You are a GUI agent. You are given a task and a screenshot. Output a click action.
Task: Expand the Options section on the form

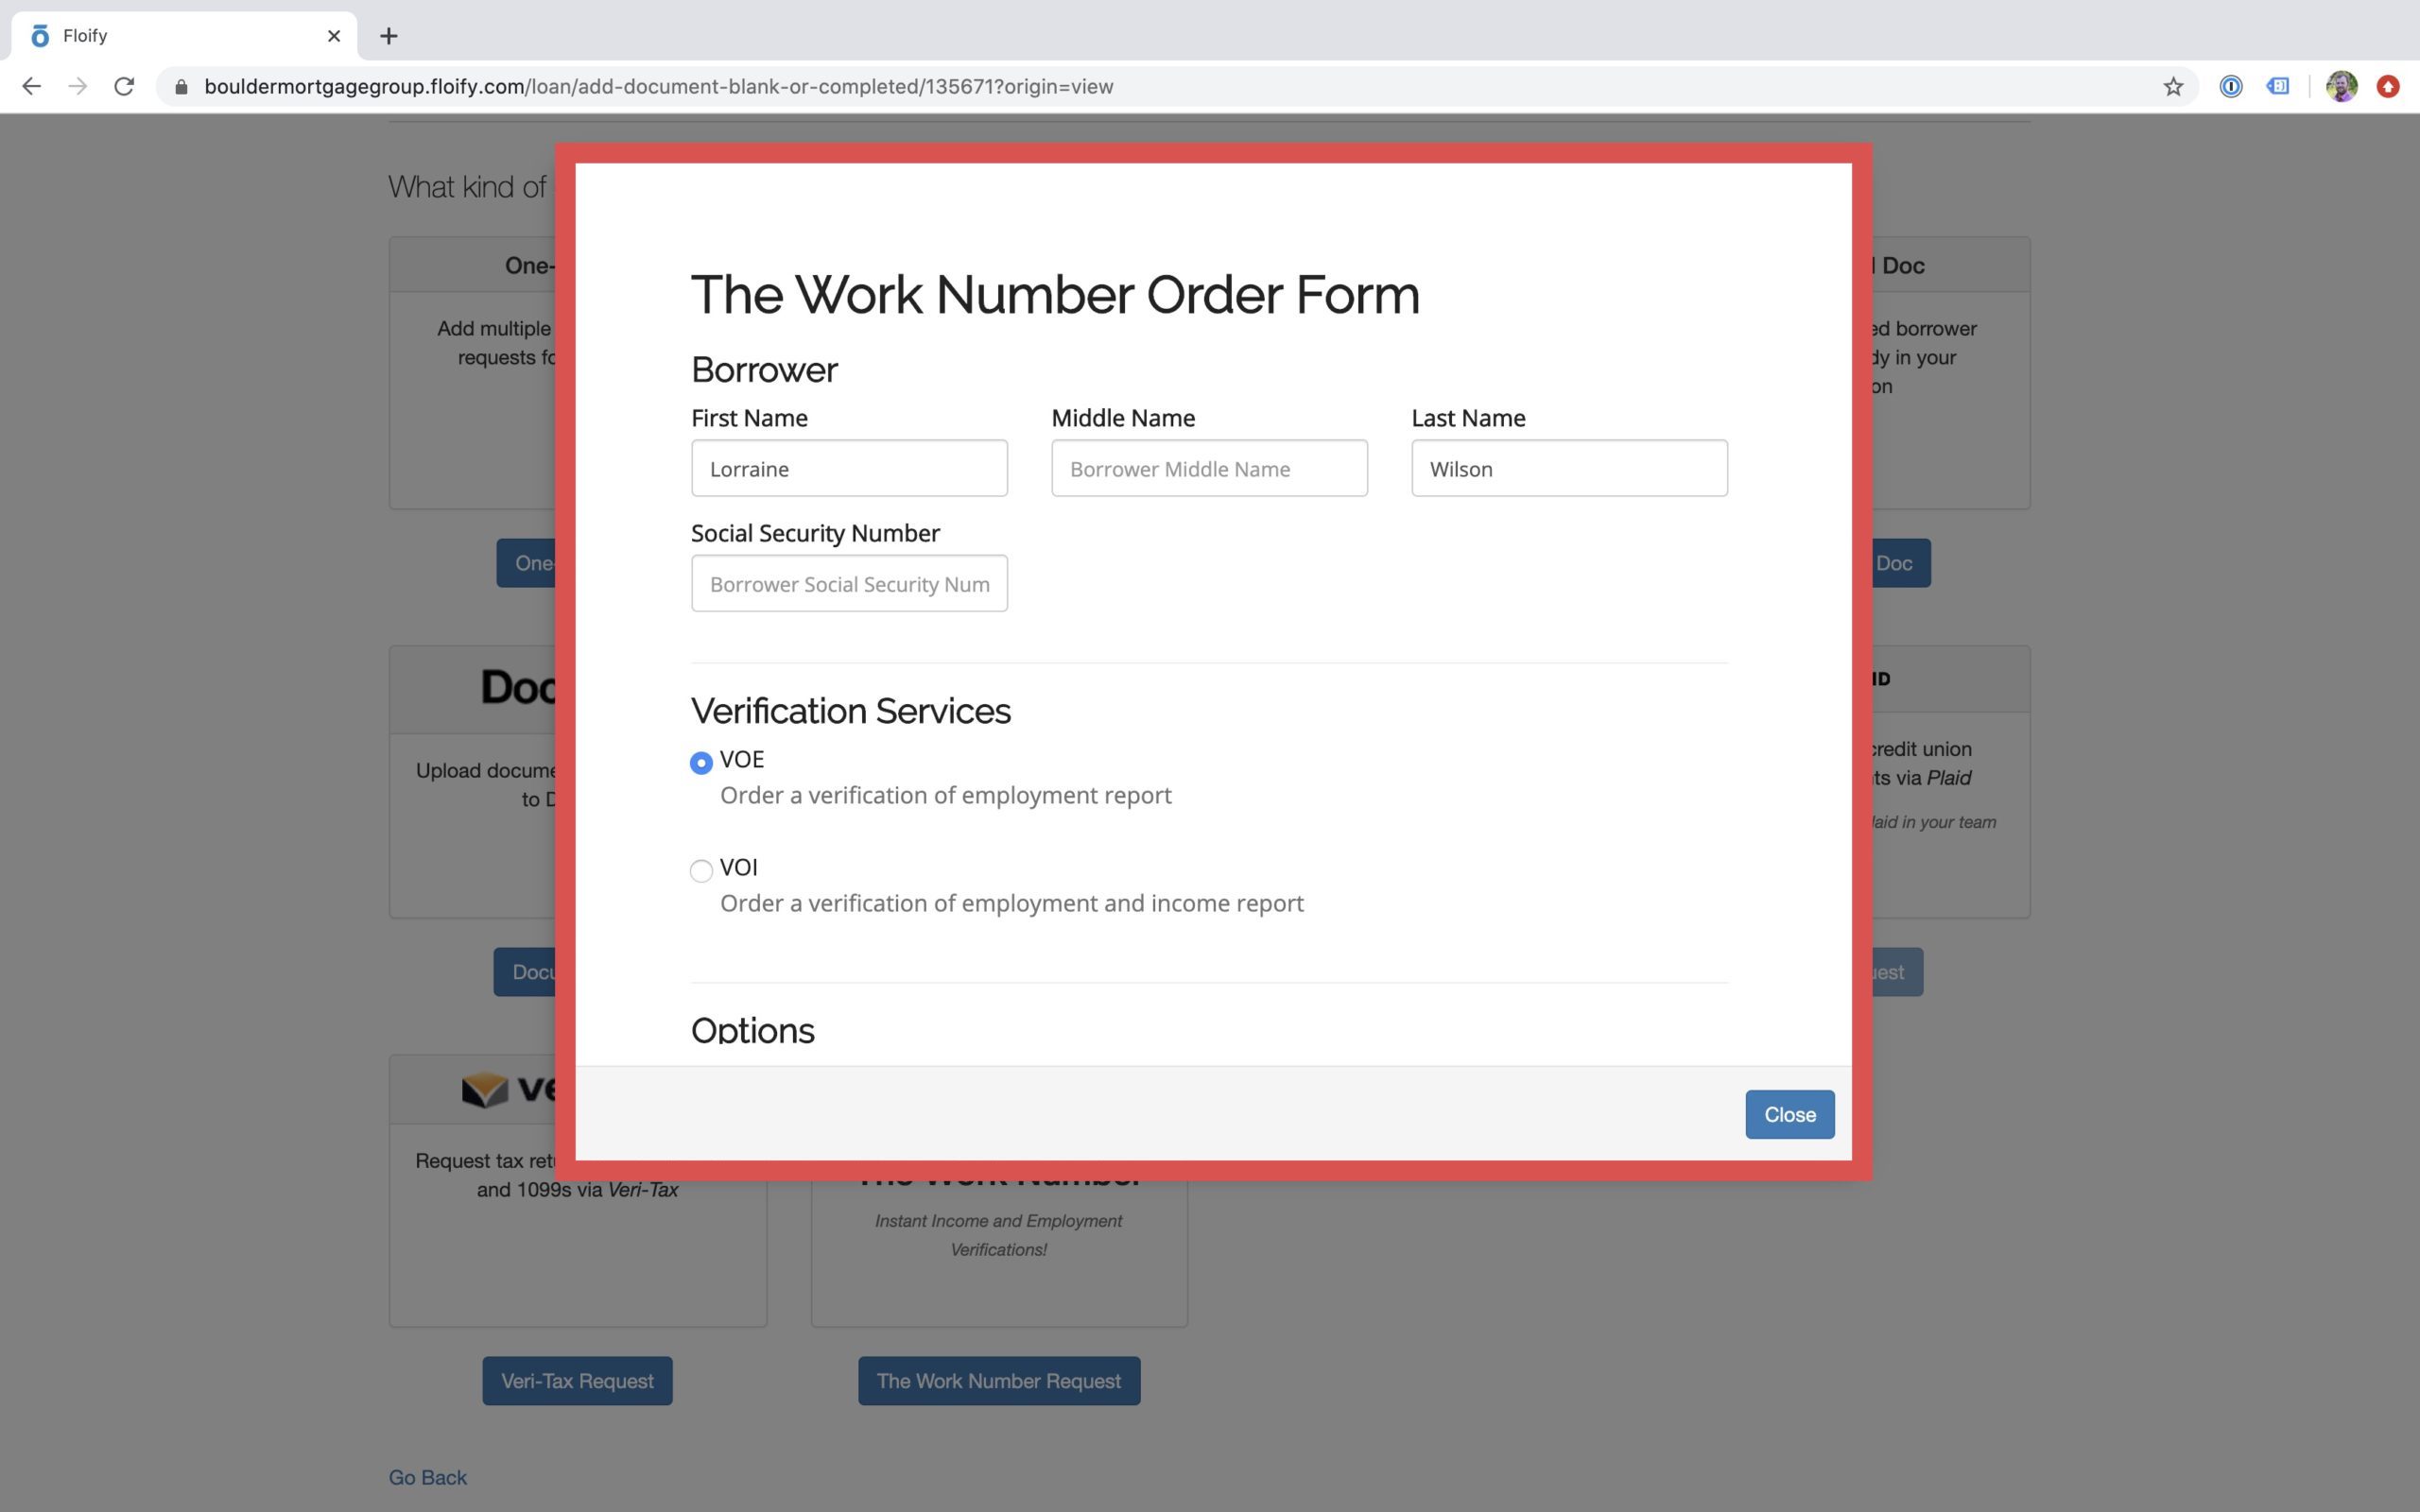(x=751, y=1029)
